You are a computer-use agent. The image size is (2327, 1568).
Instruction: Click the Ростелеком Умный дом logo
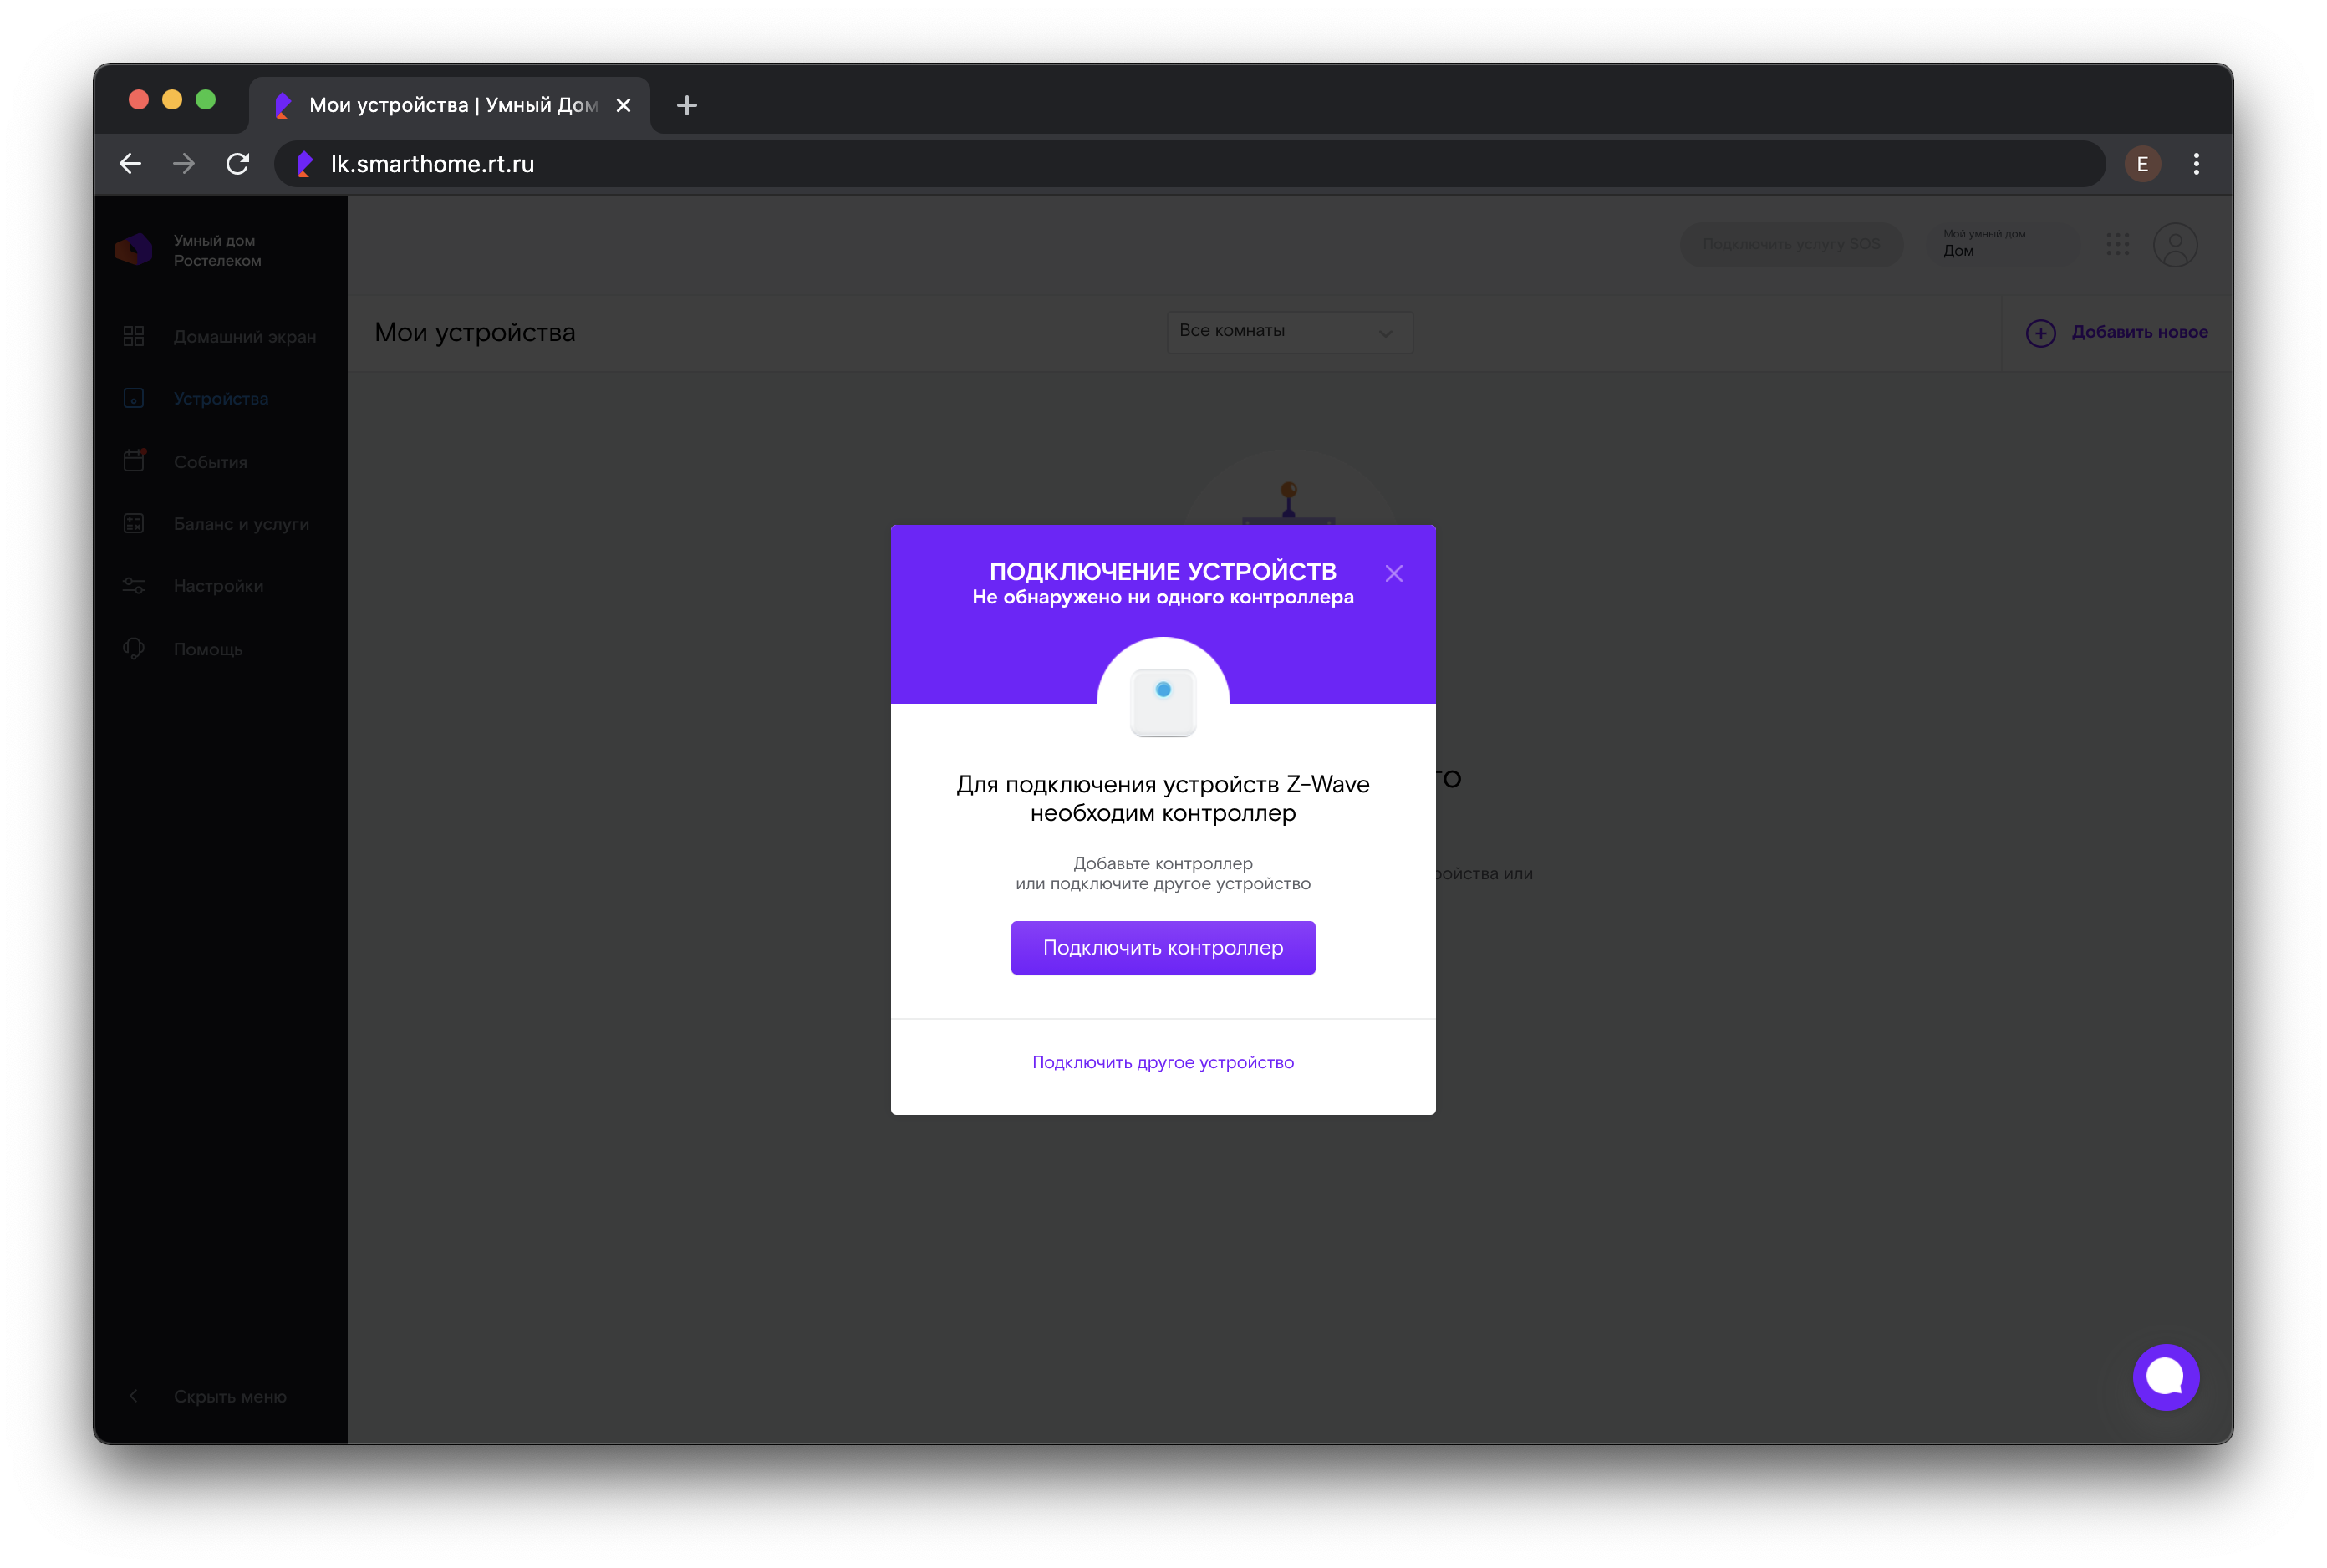tap(134, 250)
